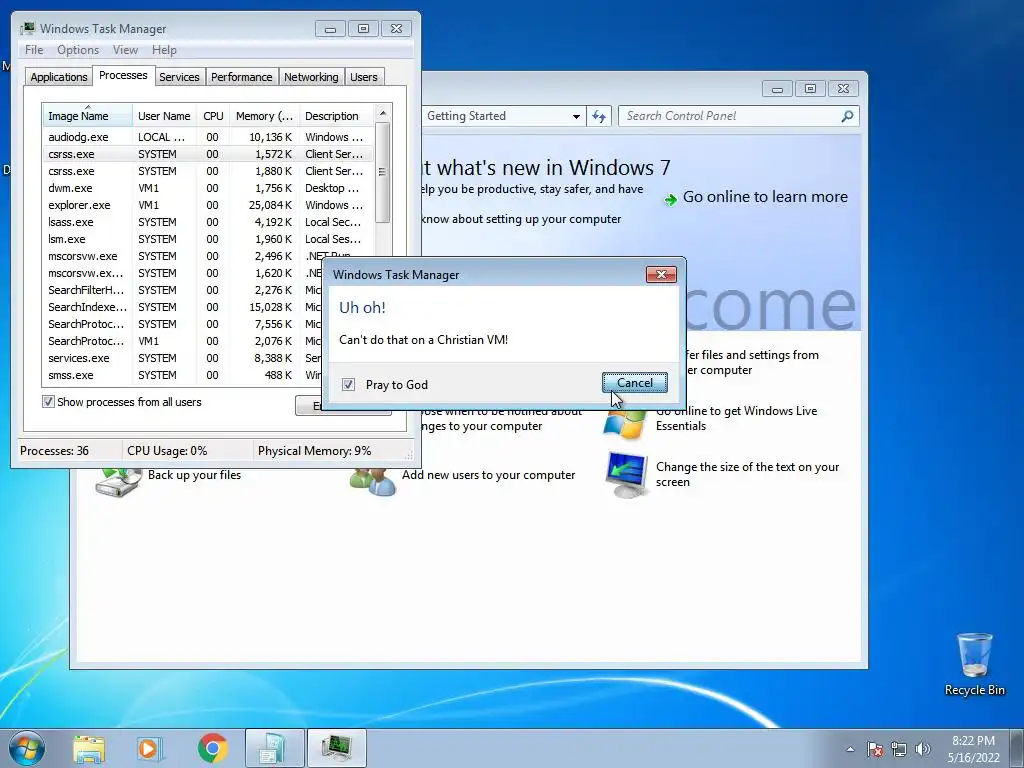Select the lsm.exe process row
The width and height of the screenshot is (1024, 768).
(208, 239)
